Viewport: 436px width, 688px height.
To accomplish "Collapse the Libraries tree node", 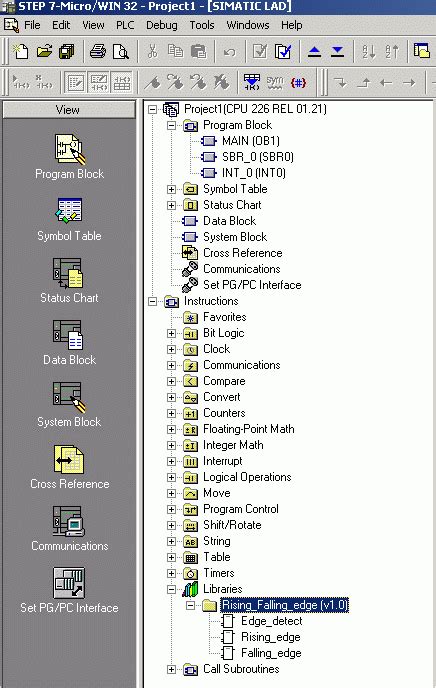I will point(172,590).
